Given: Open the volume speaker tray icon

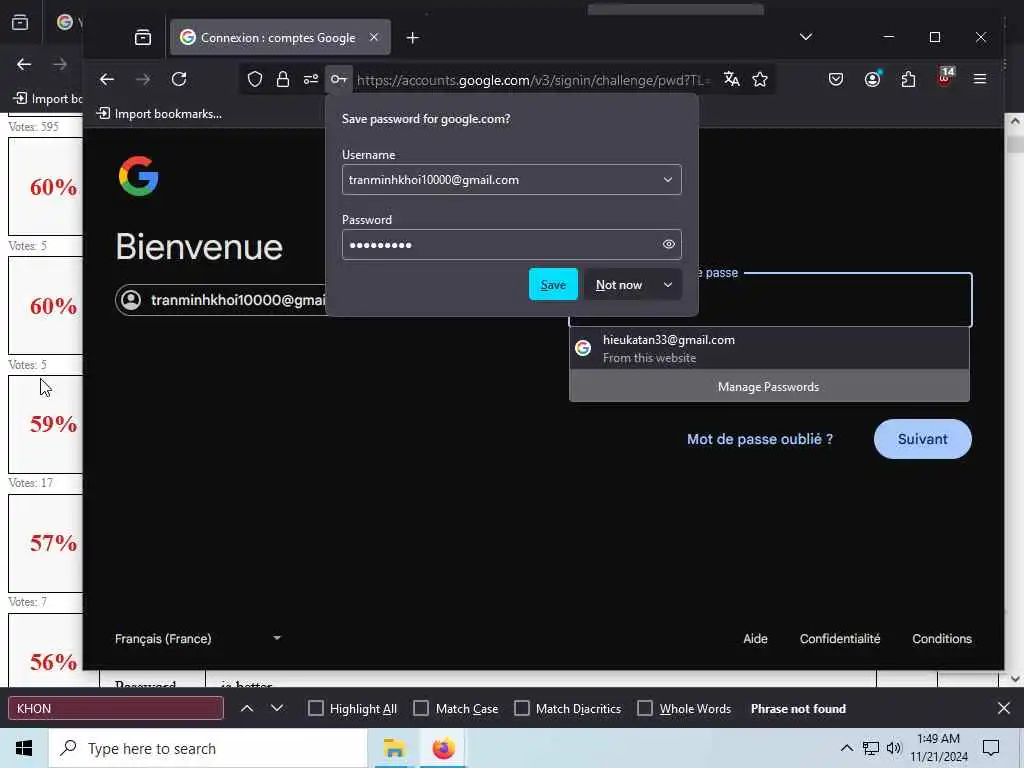Looking at the screenshot, I should point(894,748).
